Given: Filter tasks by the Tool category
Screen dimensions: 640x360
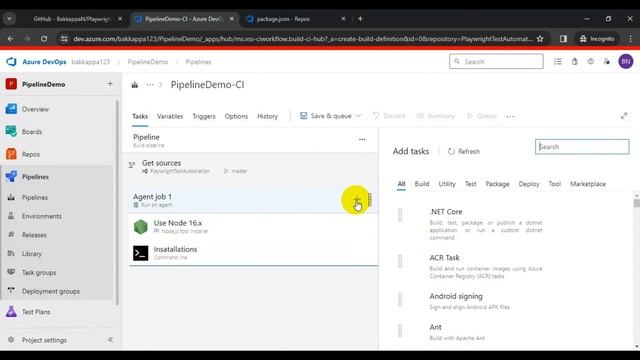Looking at the screenshot, I should (x=555, y=184).
